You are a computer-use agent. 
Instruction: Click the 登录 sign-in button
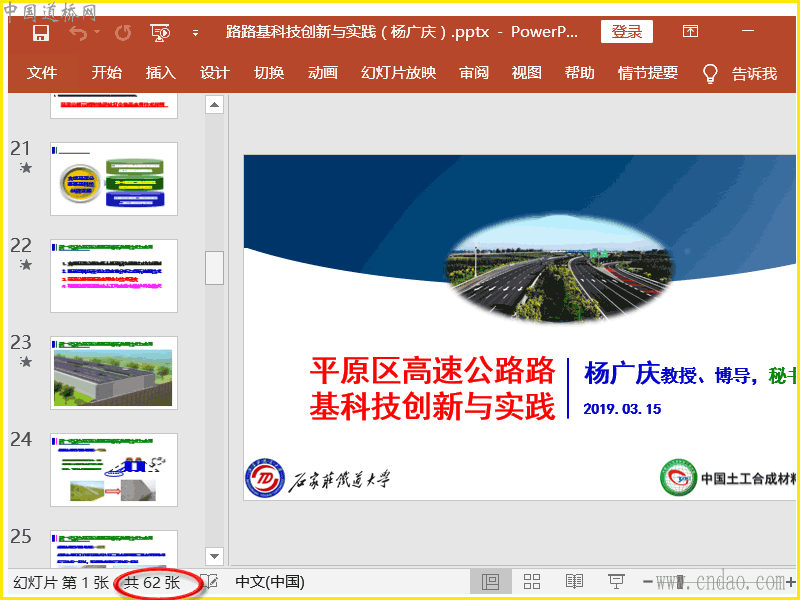coord(627,32)
